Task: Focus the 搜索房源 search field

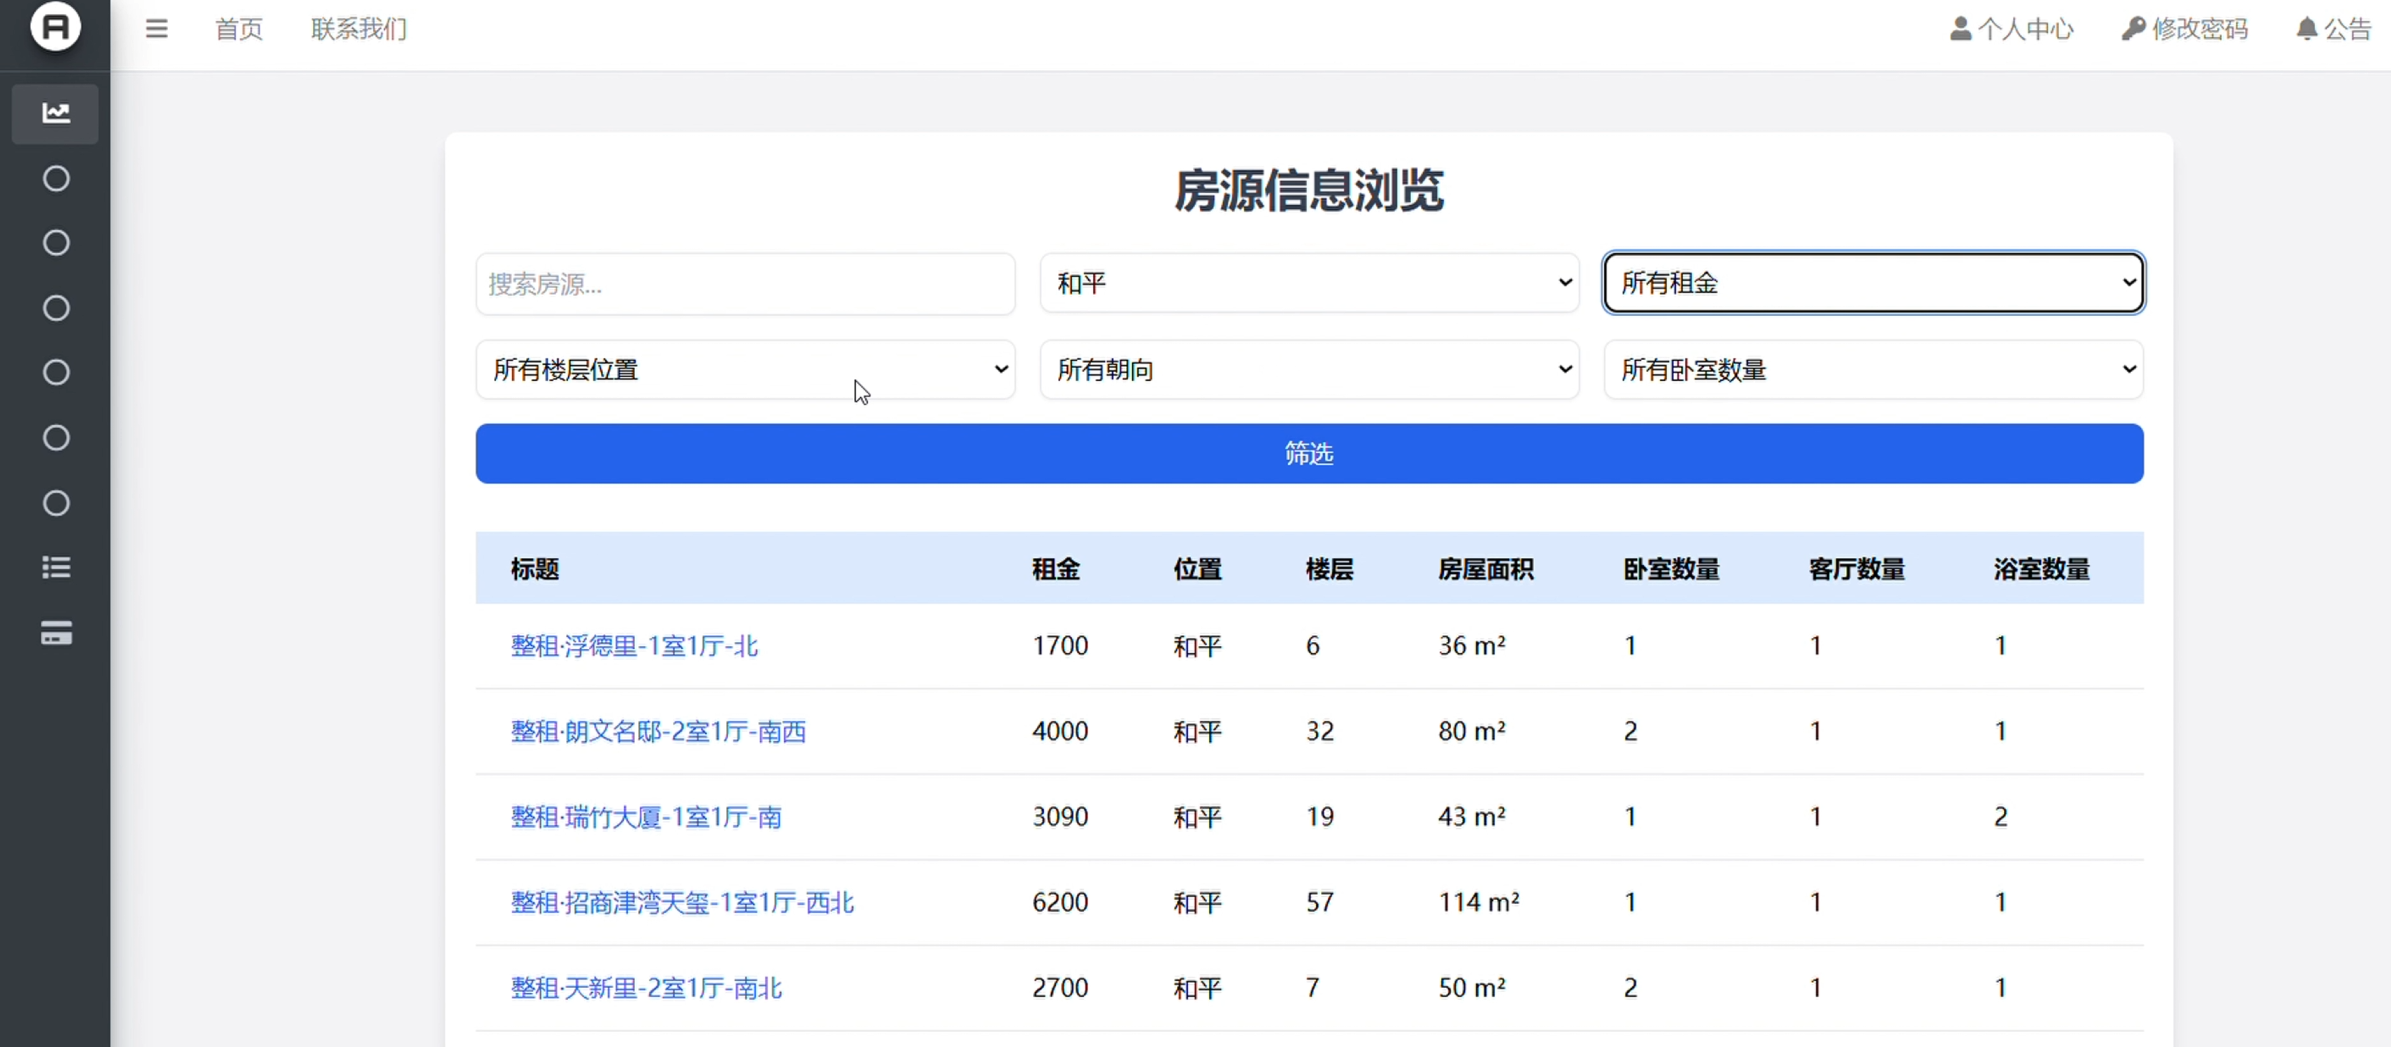Action: [746, 284]
